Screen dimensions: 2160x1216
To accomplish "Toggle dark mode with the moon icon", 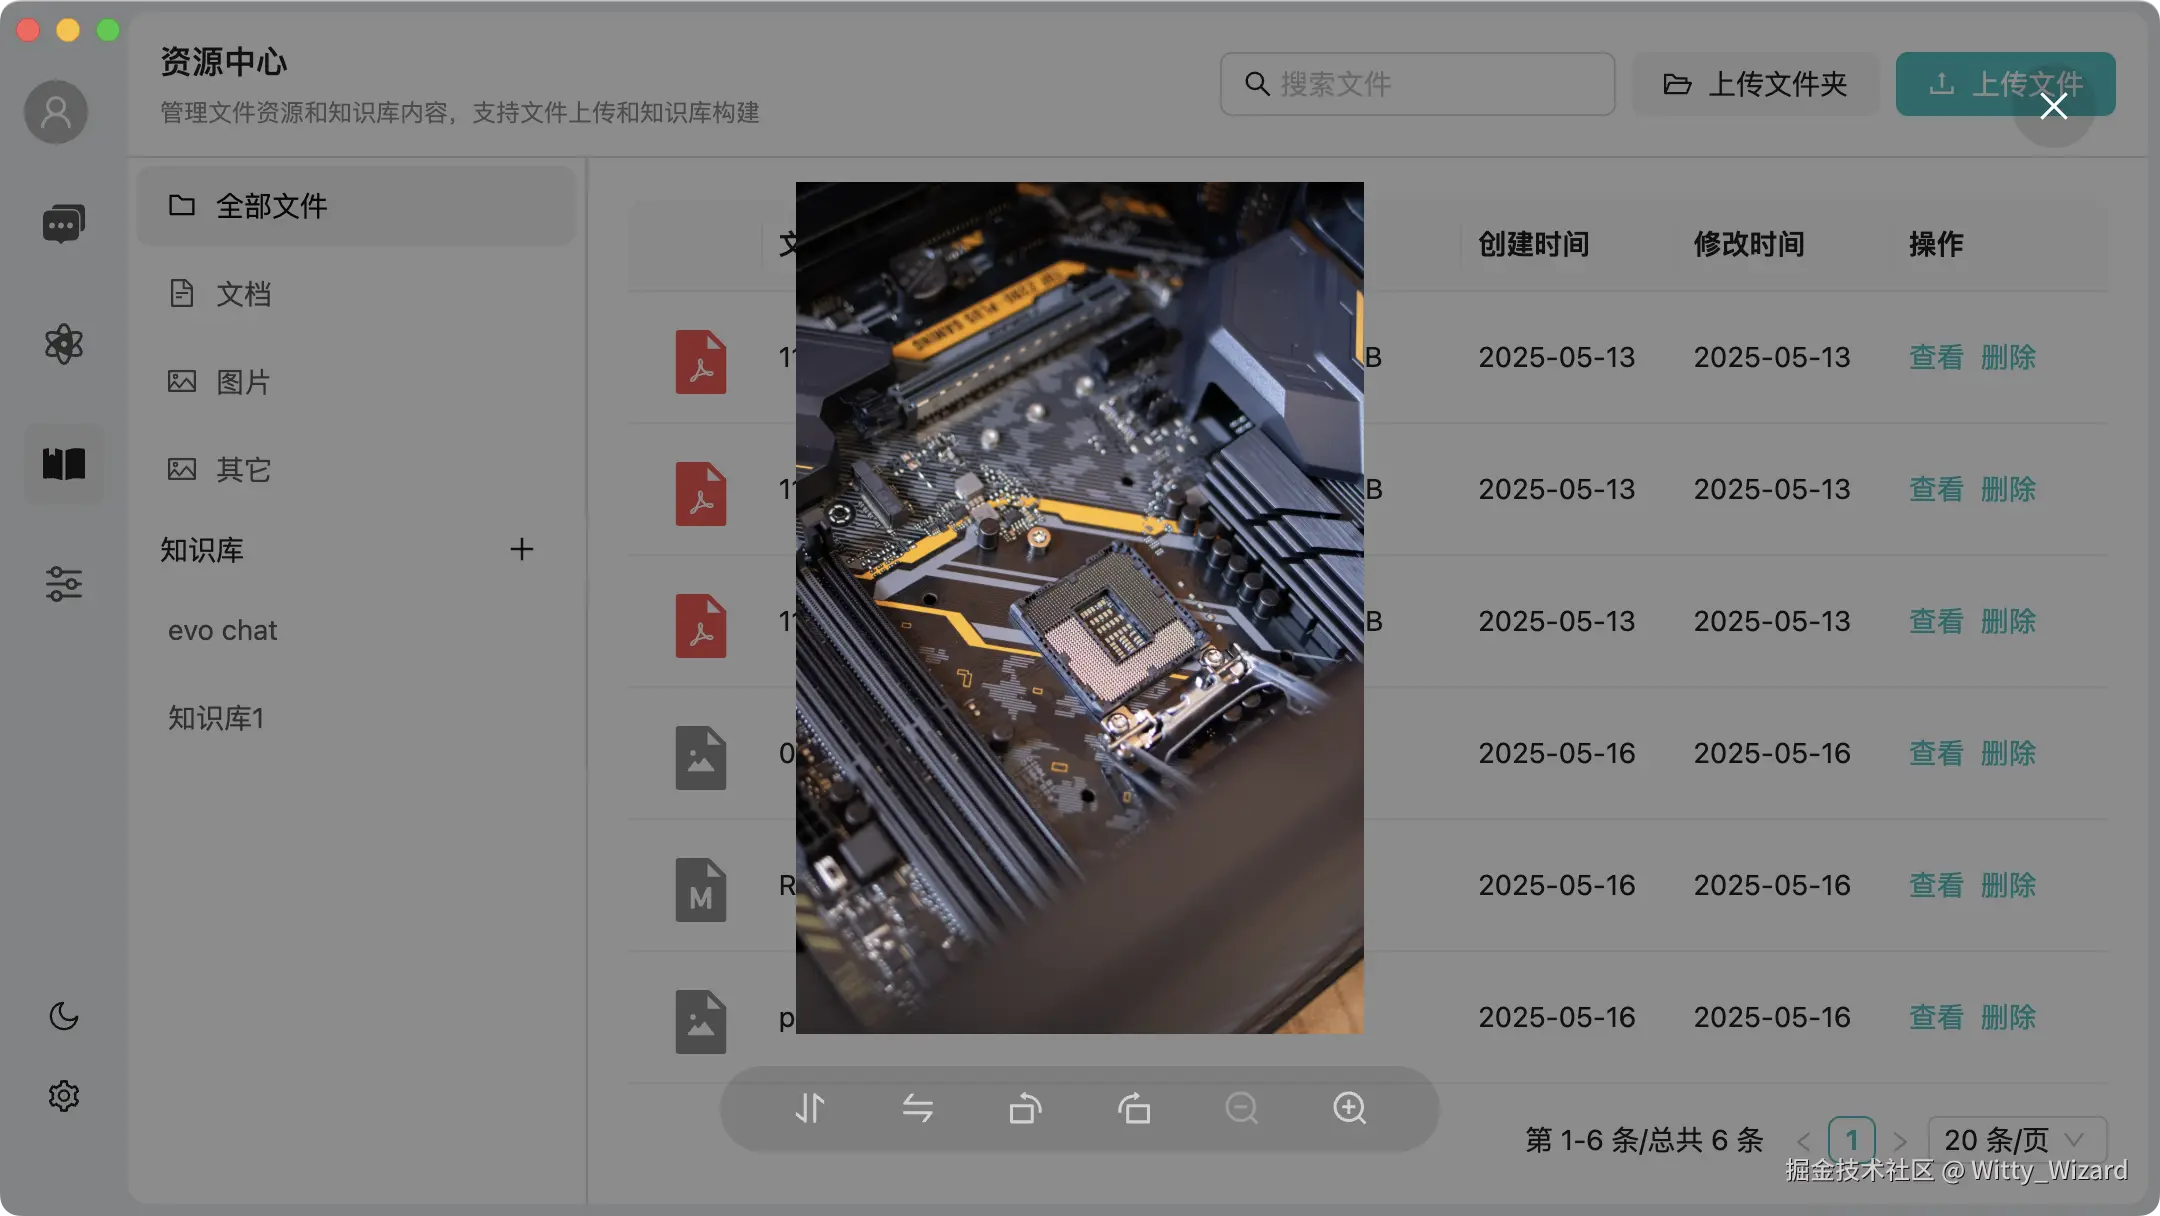I will pos(63,1016).
